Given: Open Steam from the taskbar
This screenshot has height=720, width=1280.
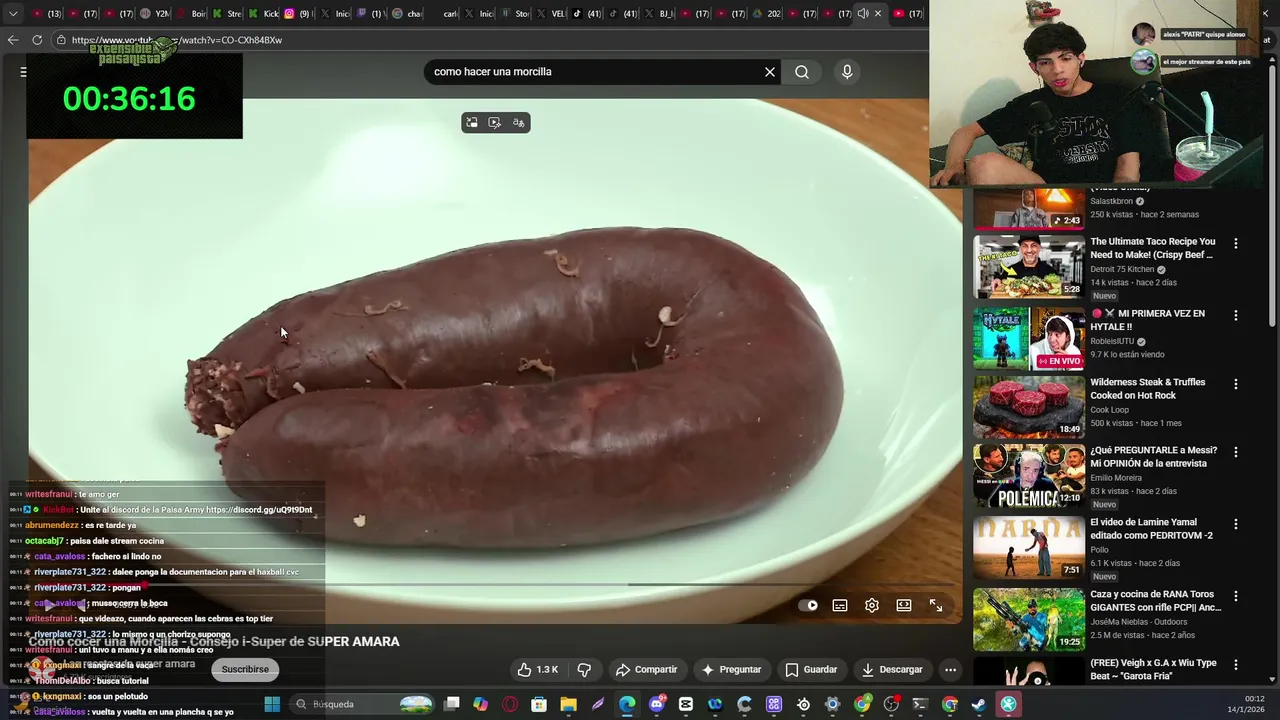Looking at the screenshot, I should pos(979,704).
